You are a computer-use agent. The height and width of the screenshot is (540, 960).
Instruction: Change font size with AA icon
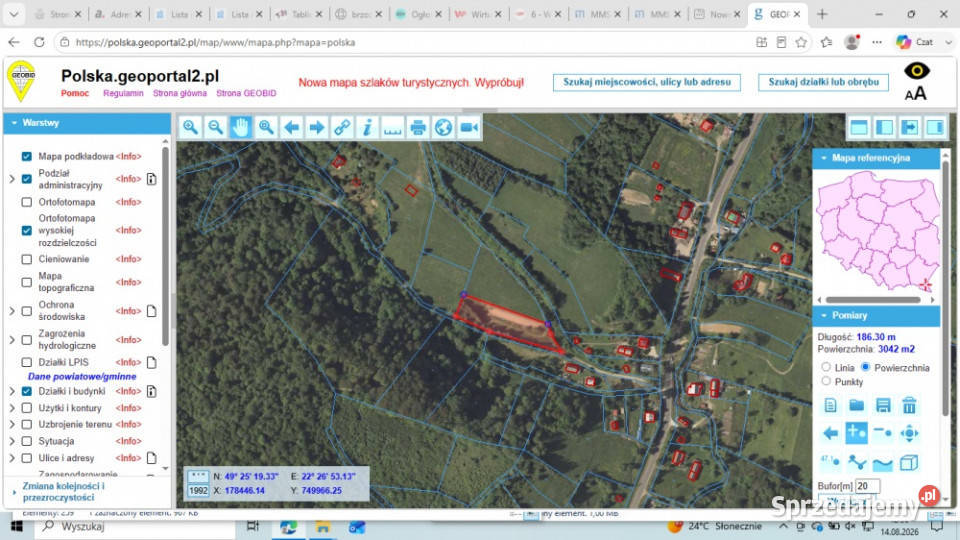[x=915, y=94]
